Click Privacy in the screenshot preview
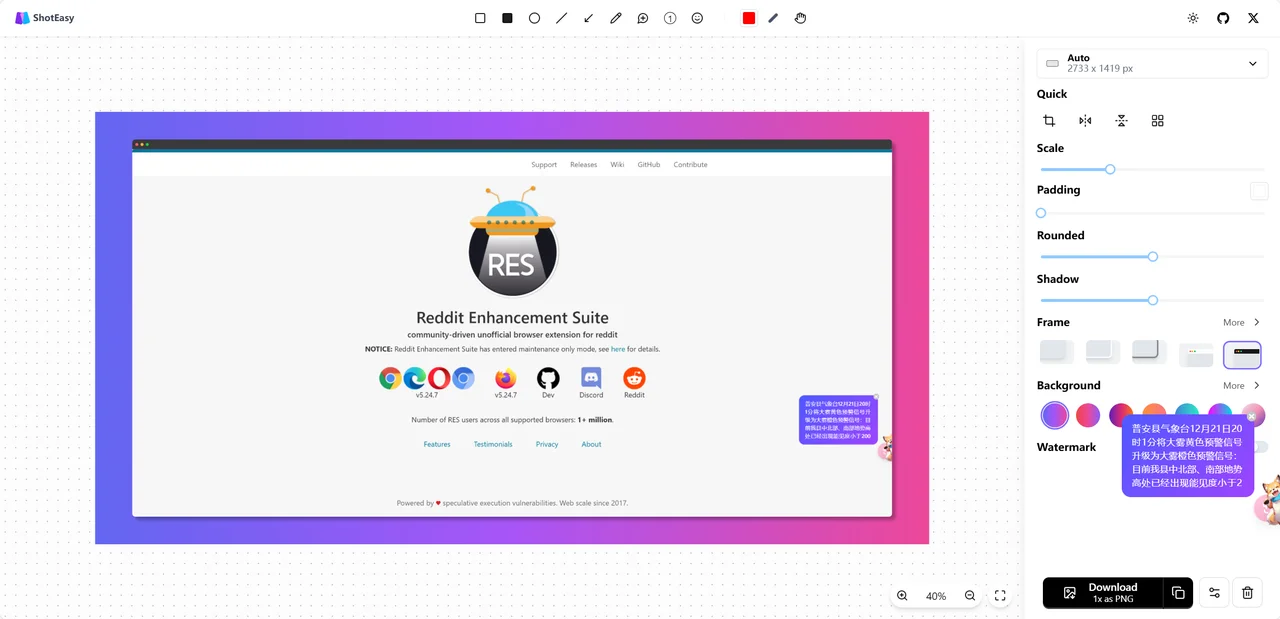1280x619 pixels. [547, 444]
